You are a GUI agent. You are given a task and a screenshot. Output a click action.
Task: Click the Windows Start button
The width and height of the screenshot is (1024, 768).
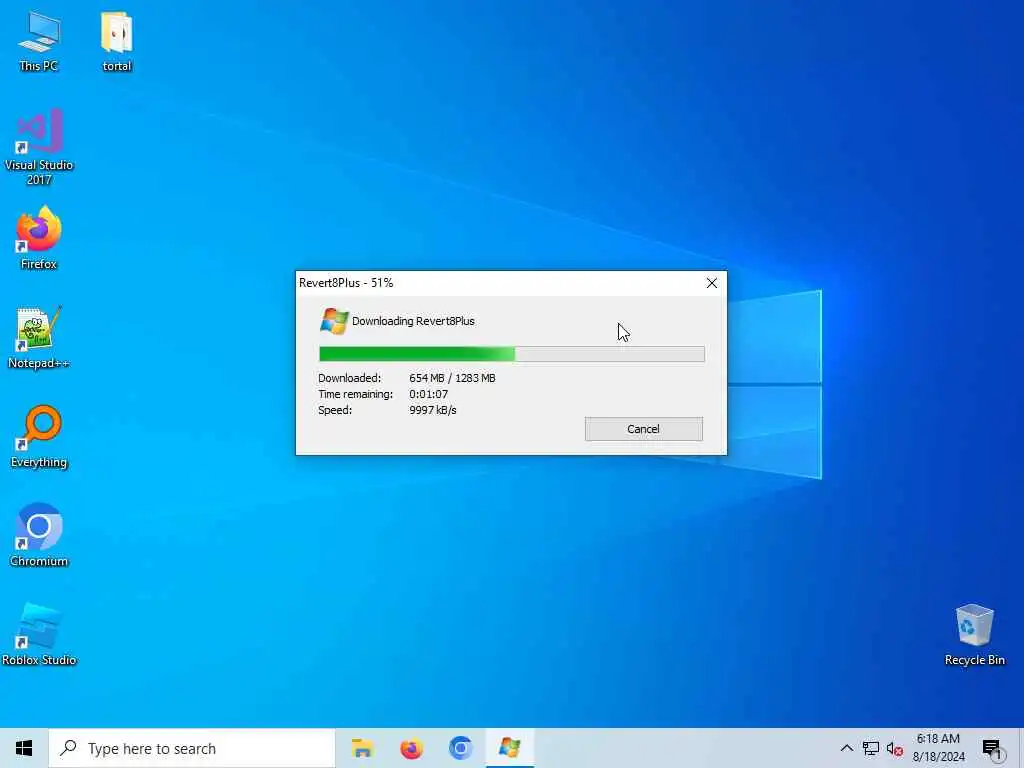(x=24, y=748)
